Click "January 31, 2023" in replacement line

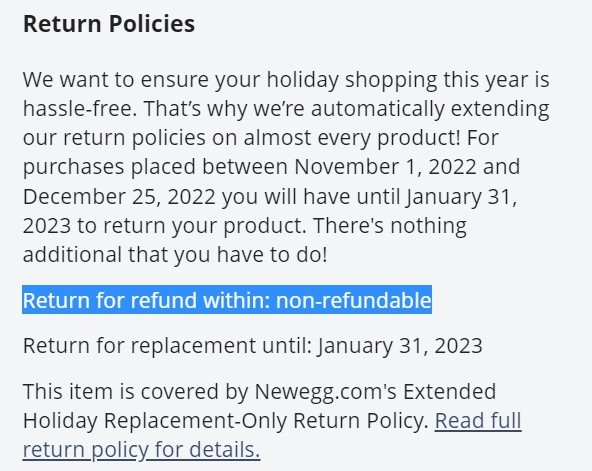tap(399, 345)
